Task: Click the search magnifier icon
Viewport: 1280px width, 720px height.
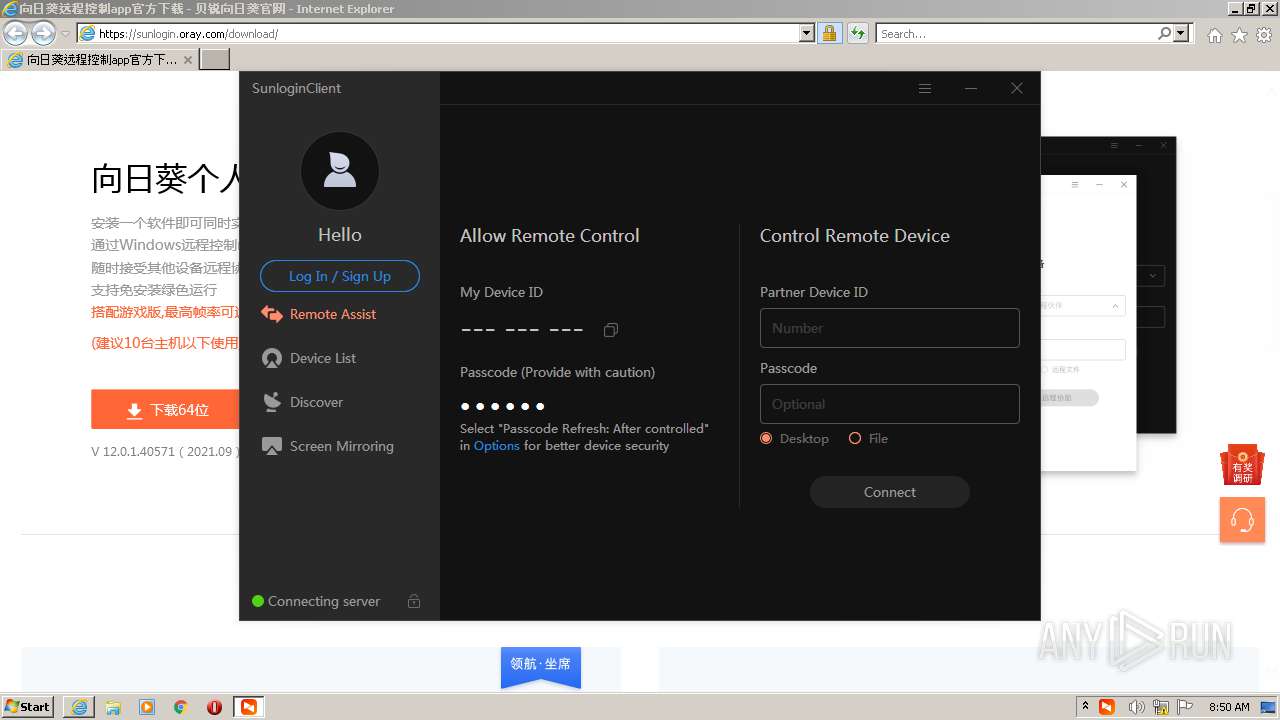Action: click(x=1164, y=33)
